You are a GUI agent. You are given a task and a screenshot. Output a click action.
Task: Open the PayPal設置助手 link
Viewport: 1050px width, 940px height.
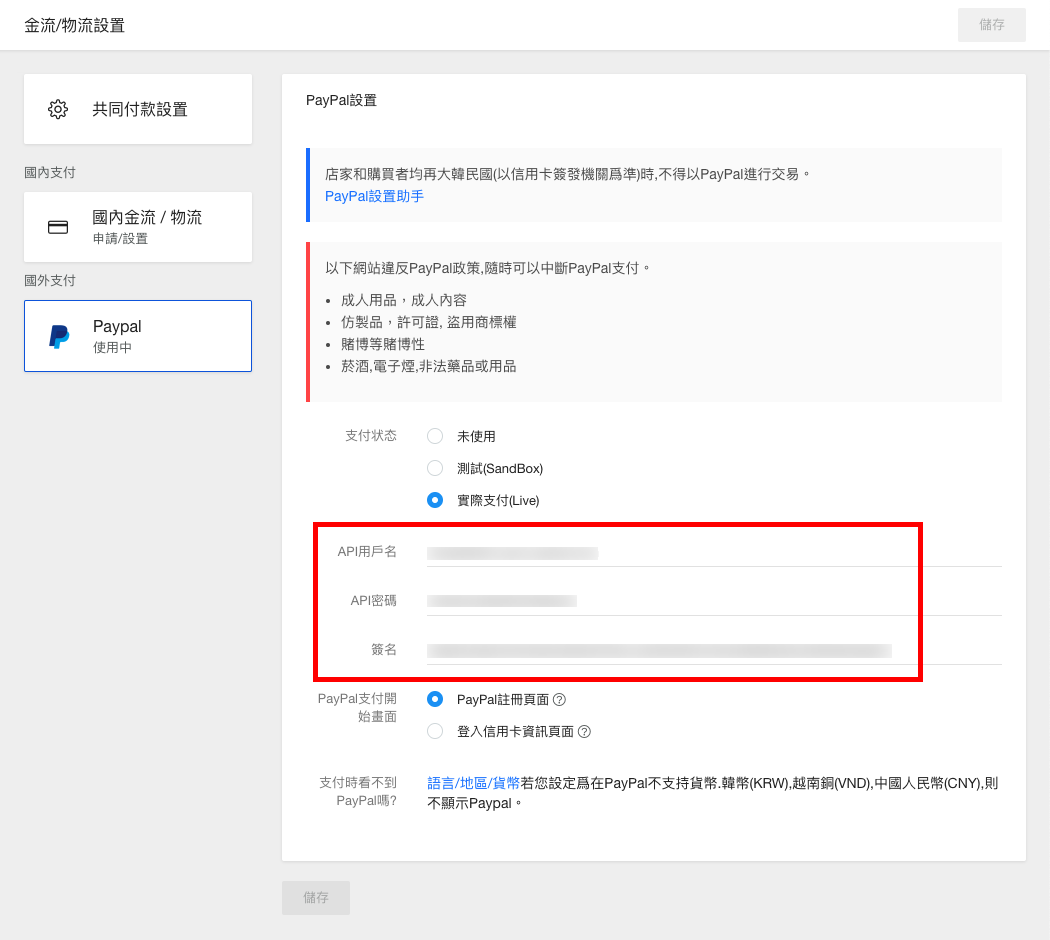coord(374,196)
